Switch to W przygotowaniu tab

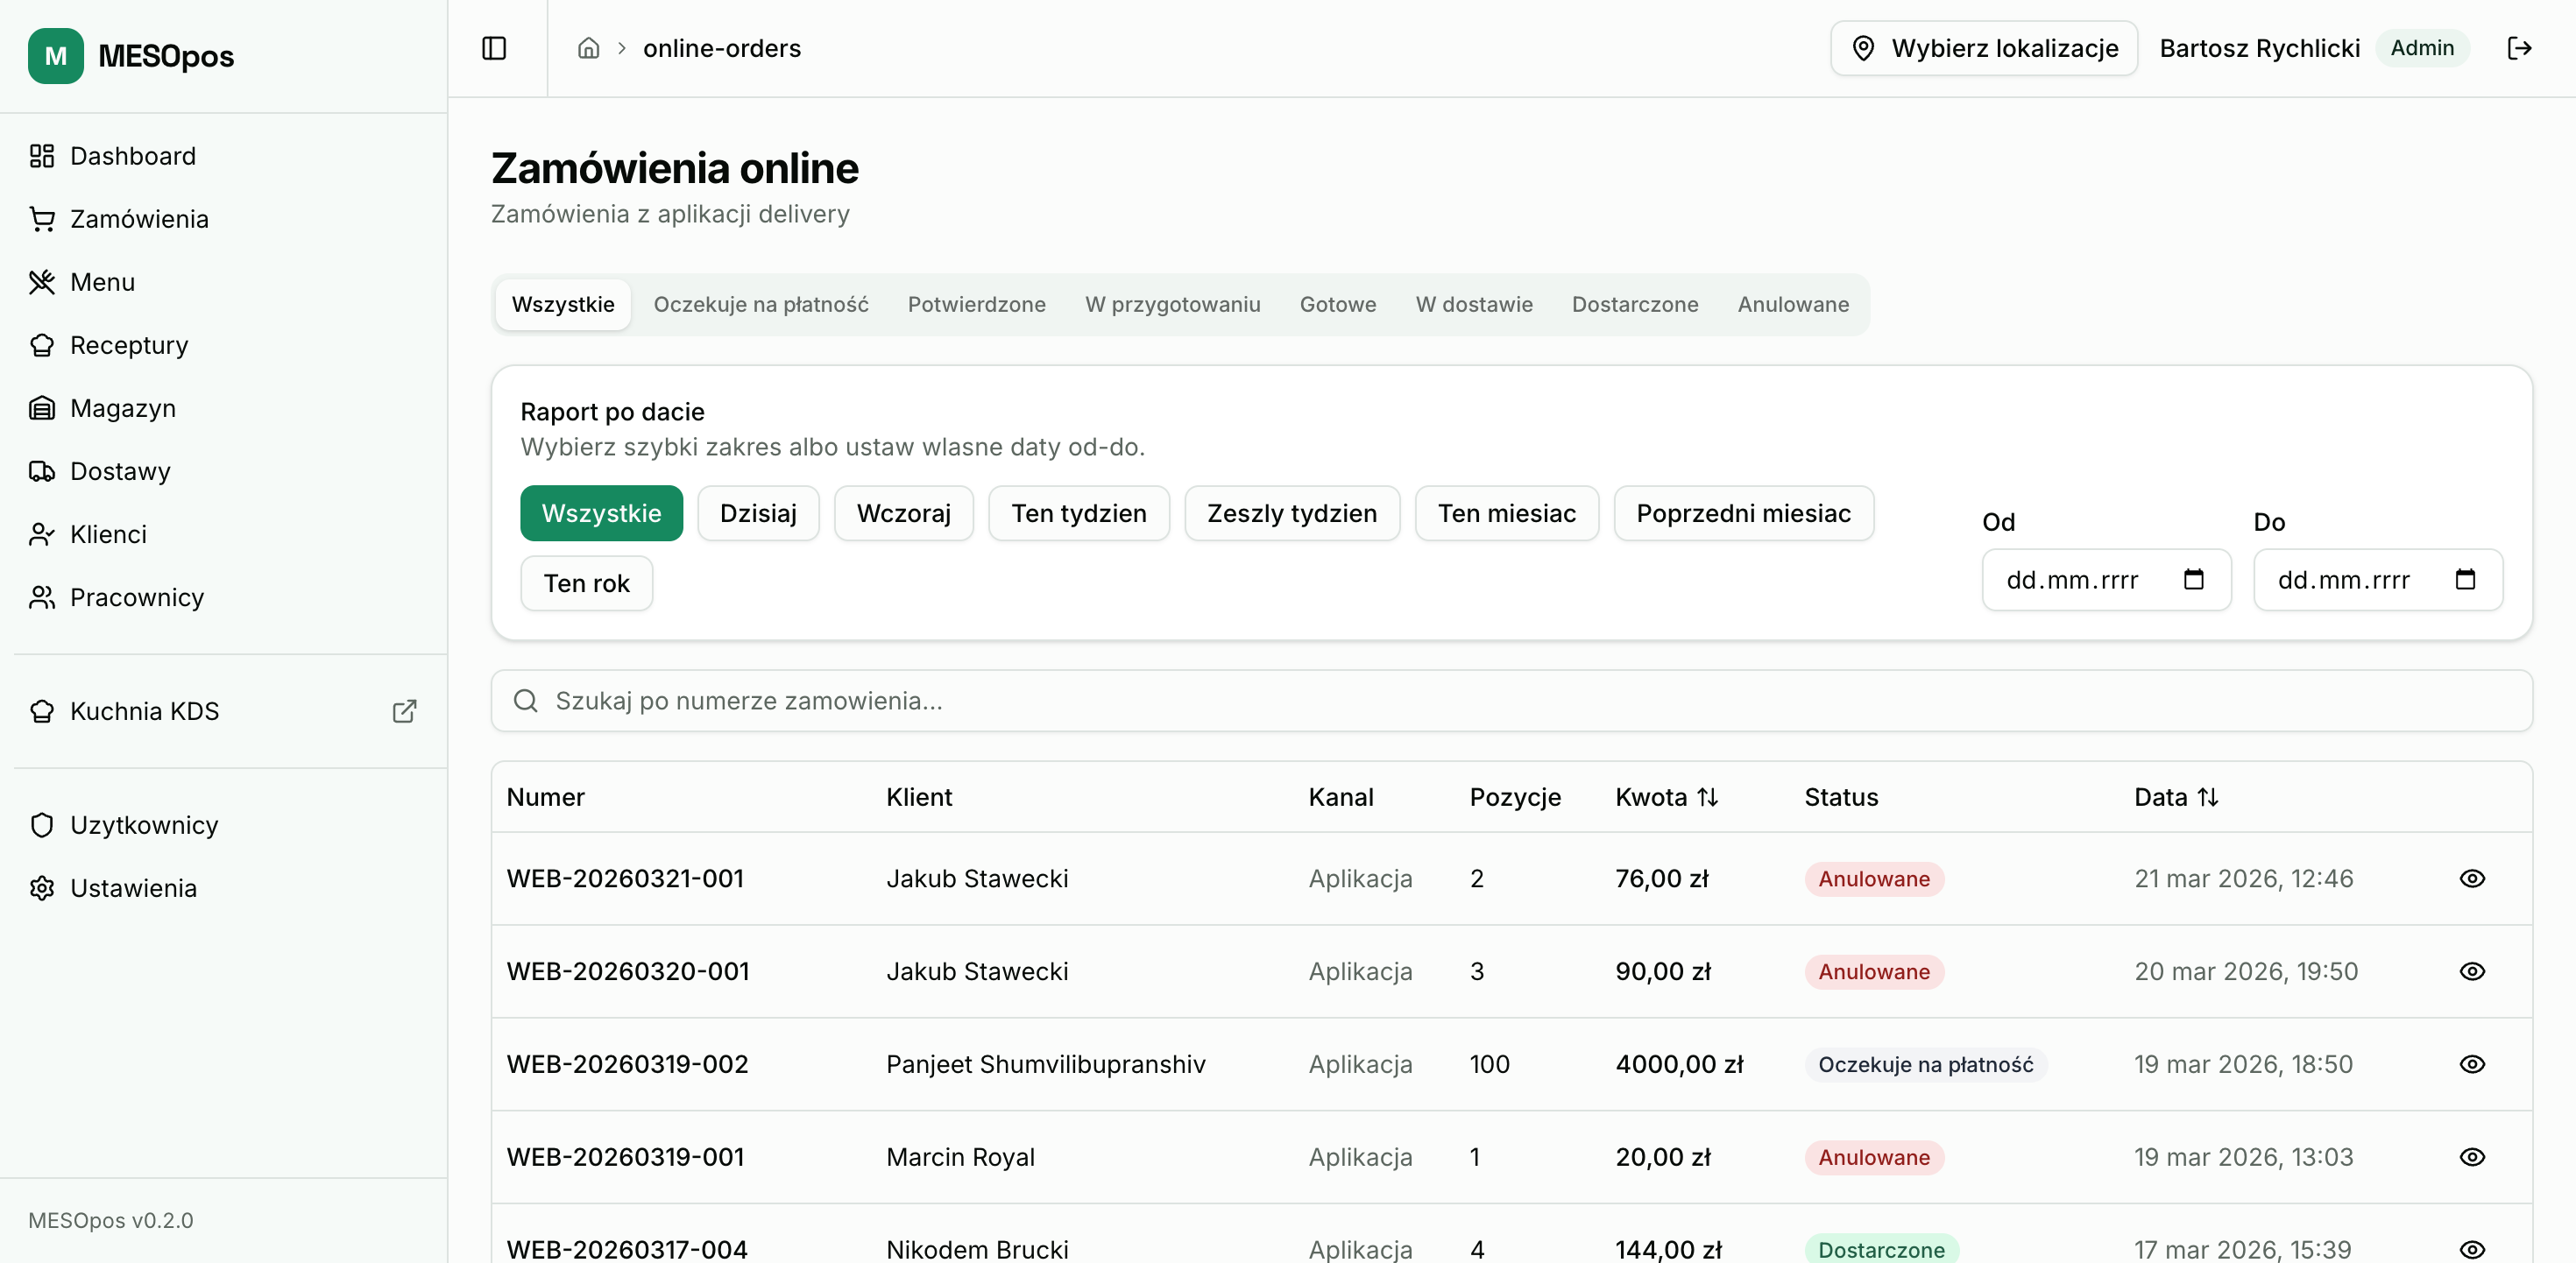(x=1172, y=304)
